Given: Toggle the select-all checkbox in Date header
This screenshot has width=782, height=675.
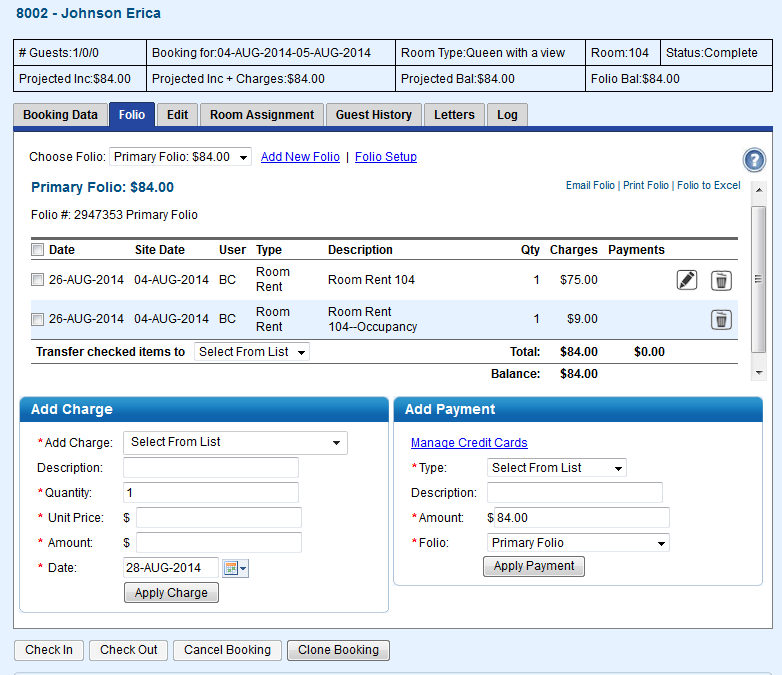Looking at the screenshot, I should tap(37, 249).
